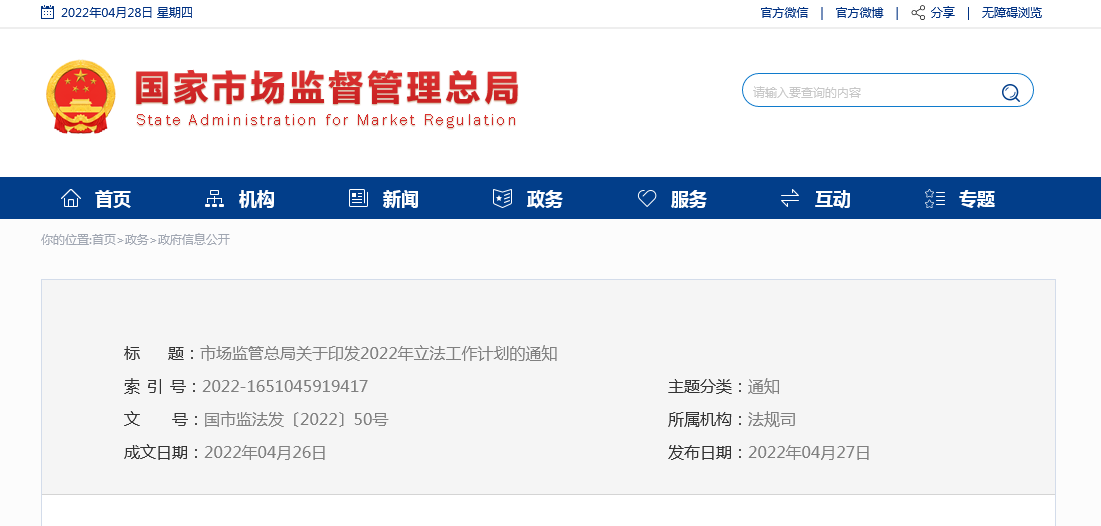Select the 成文日期 value 2022年04月26日

265,452
